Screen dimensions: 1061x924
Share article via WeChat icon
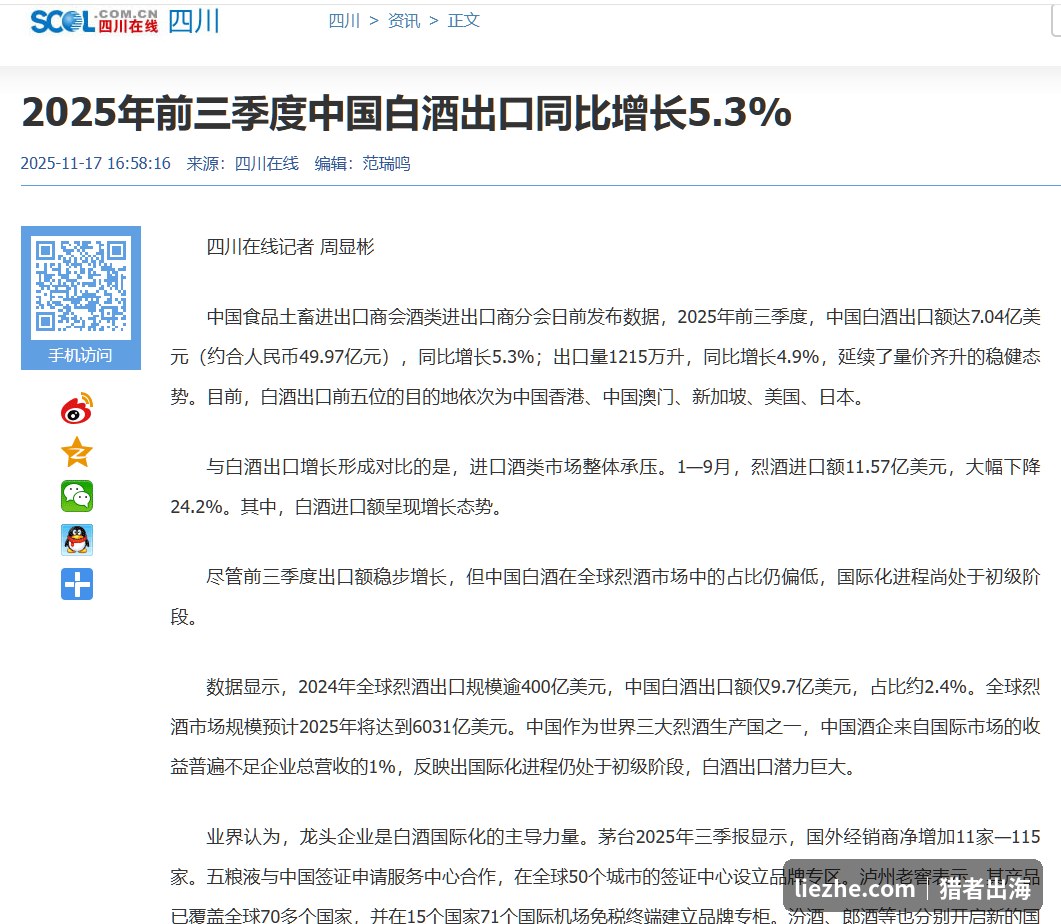point(76,496)
